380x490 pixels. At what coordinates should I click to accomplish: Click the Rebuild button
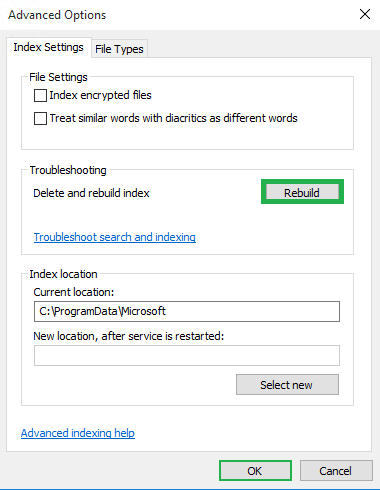[302, 192]
